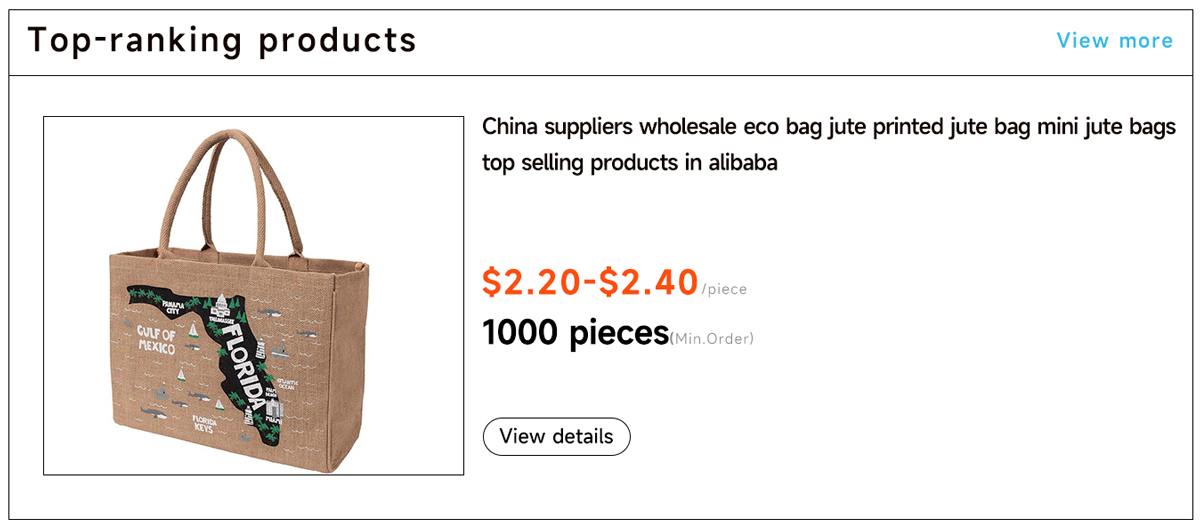Open the jute bag product thumbnail

coord(253,296)
